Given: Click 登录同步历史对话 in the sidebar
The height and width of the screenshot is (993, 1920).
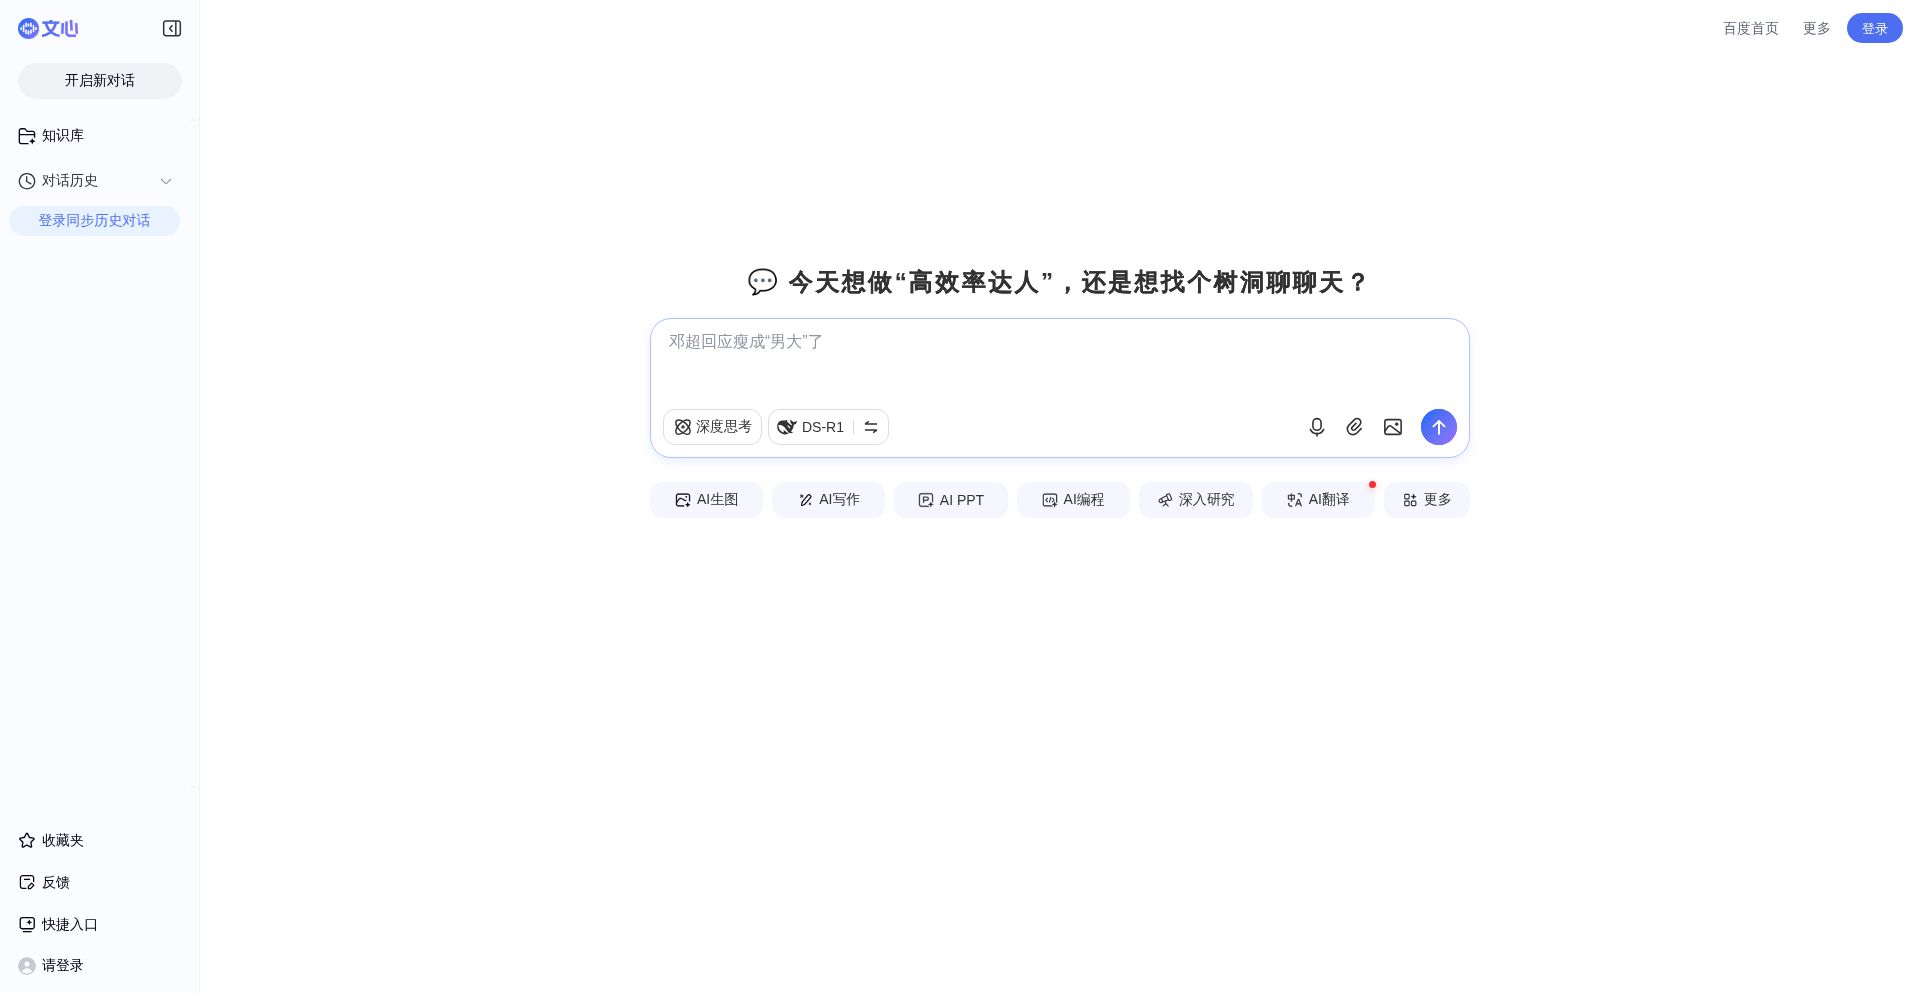Looking at the screenshot, I should click(94, 220).
